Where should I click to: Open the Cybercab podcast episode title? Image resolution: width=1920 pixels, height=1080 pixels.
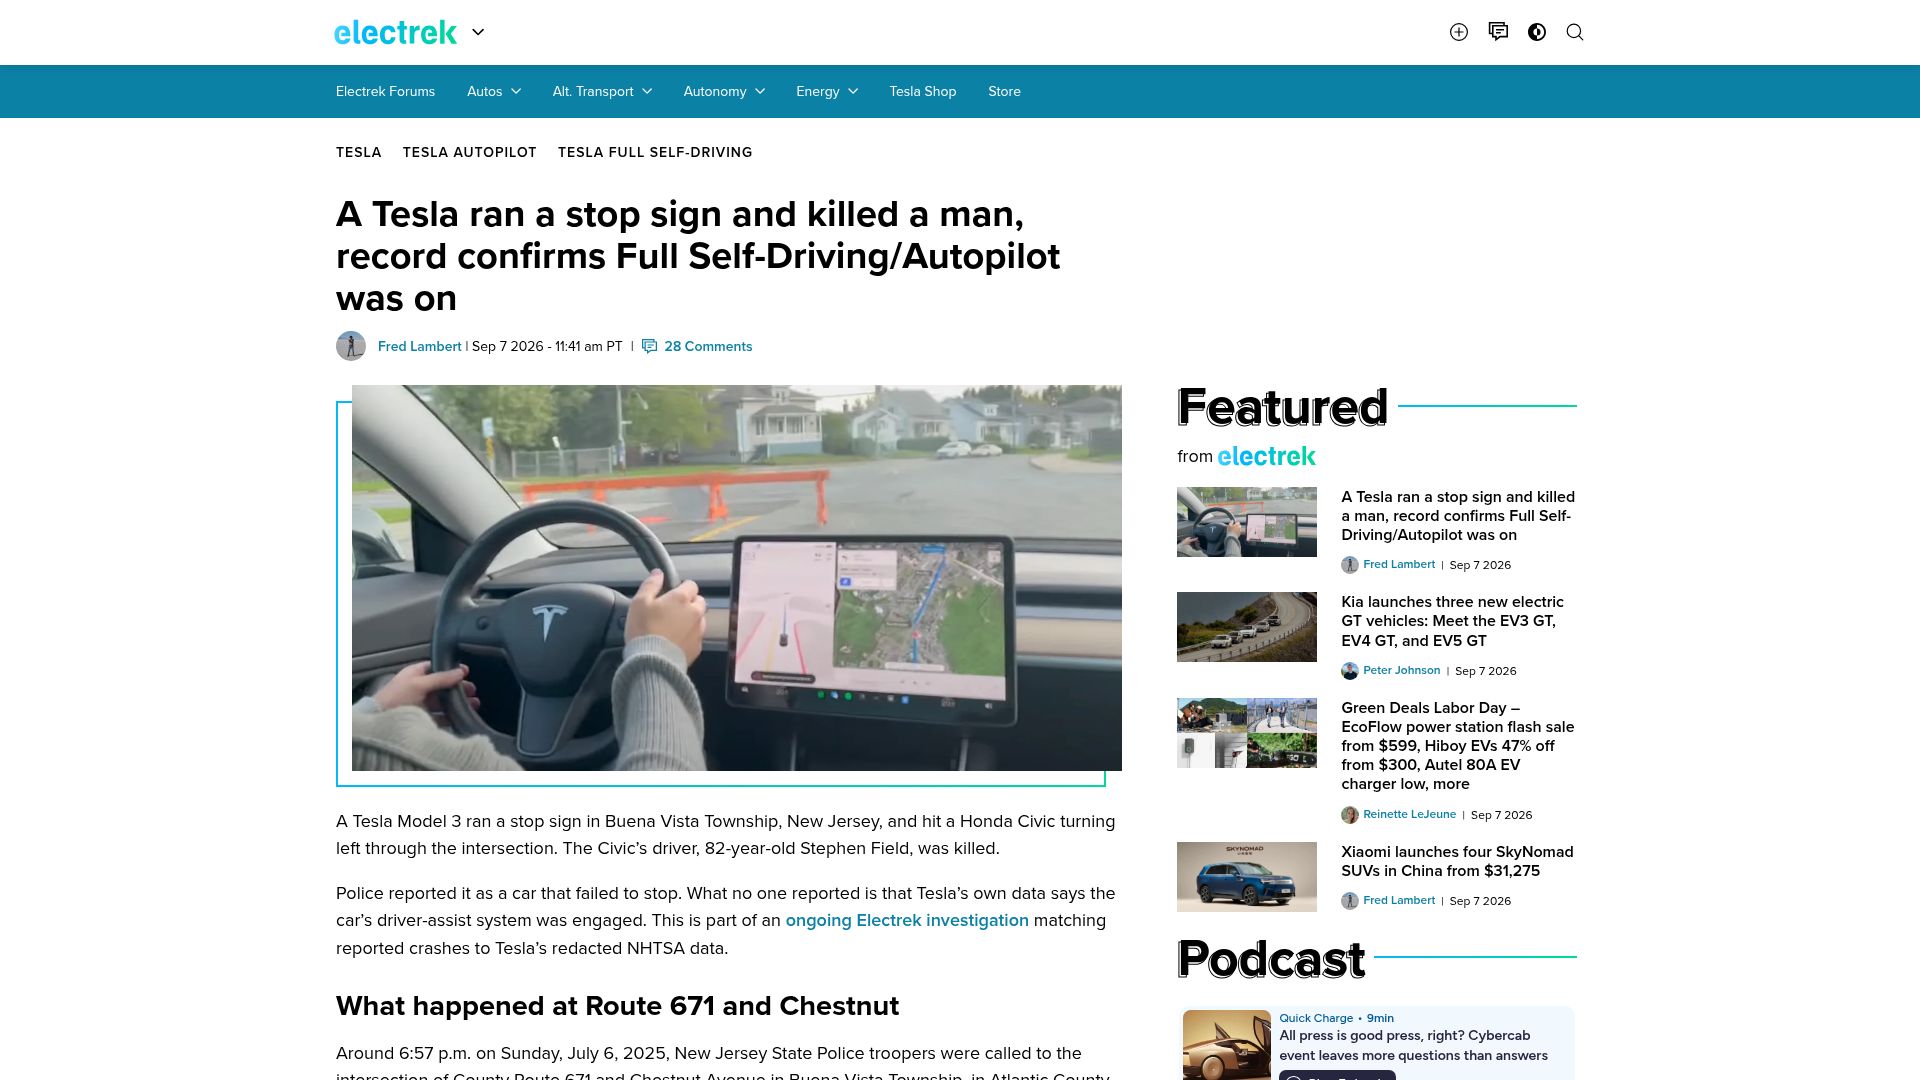click(1414, 1045)
